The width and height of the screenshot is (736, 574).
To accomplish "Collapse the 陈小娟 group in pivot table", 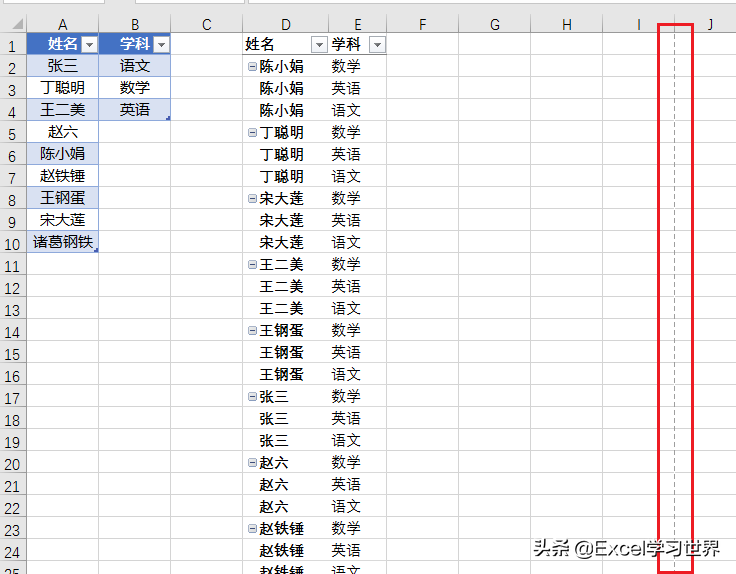I will tap(252, 67).
